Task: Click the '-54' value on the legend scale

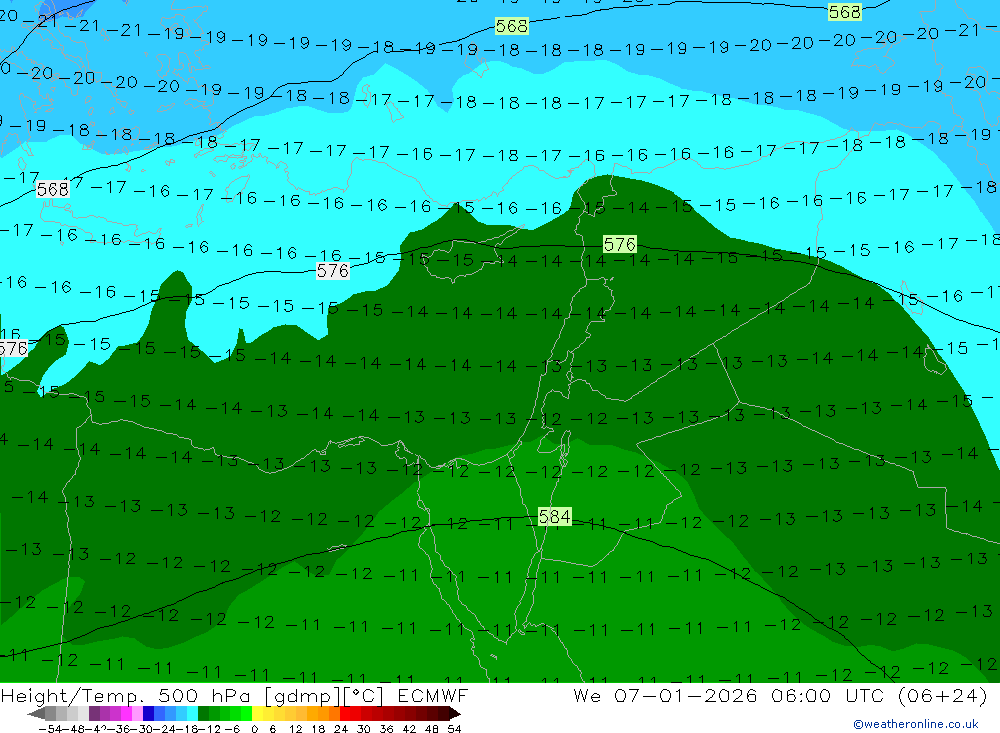Action: pyautogui.click(x=50, y=729)
